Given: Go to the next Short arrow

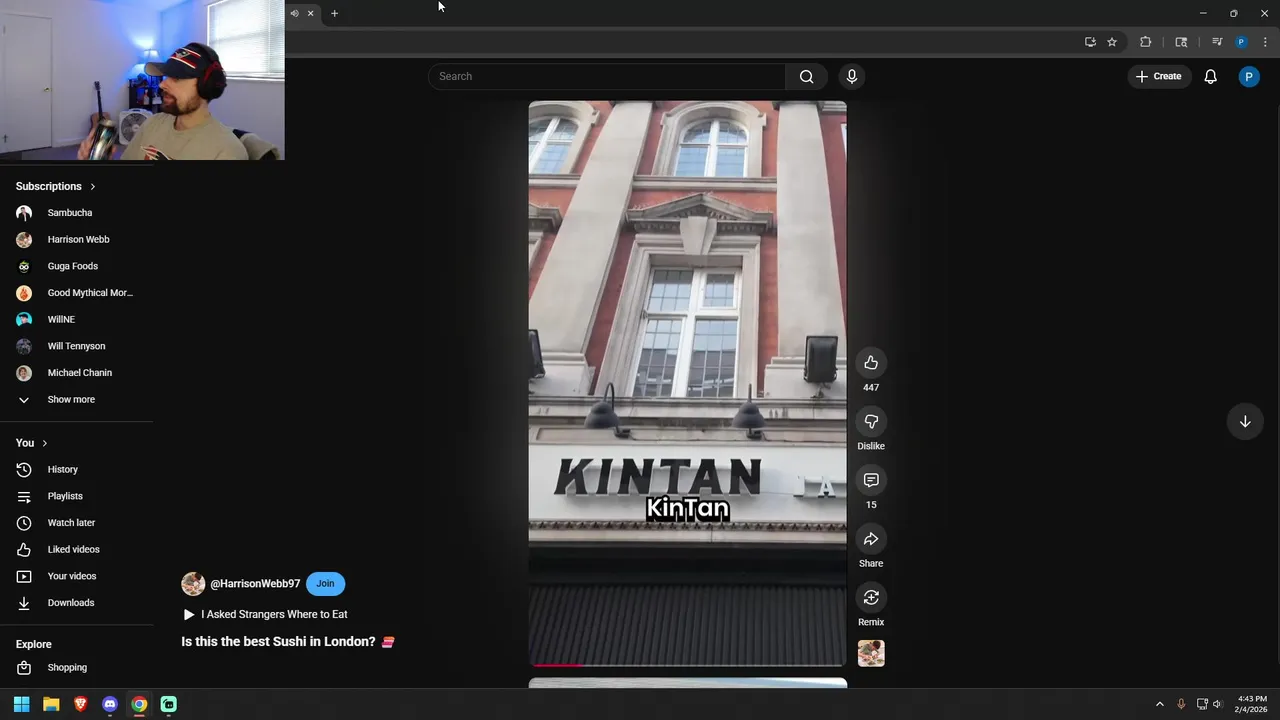Looking at the screenshot, I should [1245, 422].
